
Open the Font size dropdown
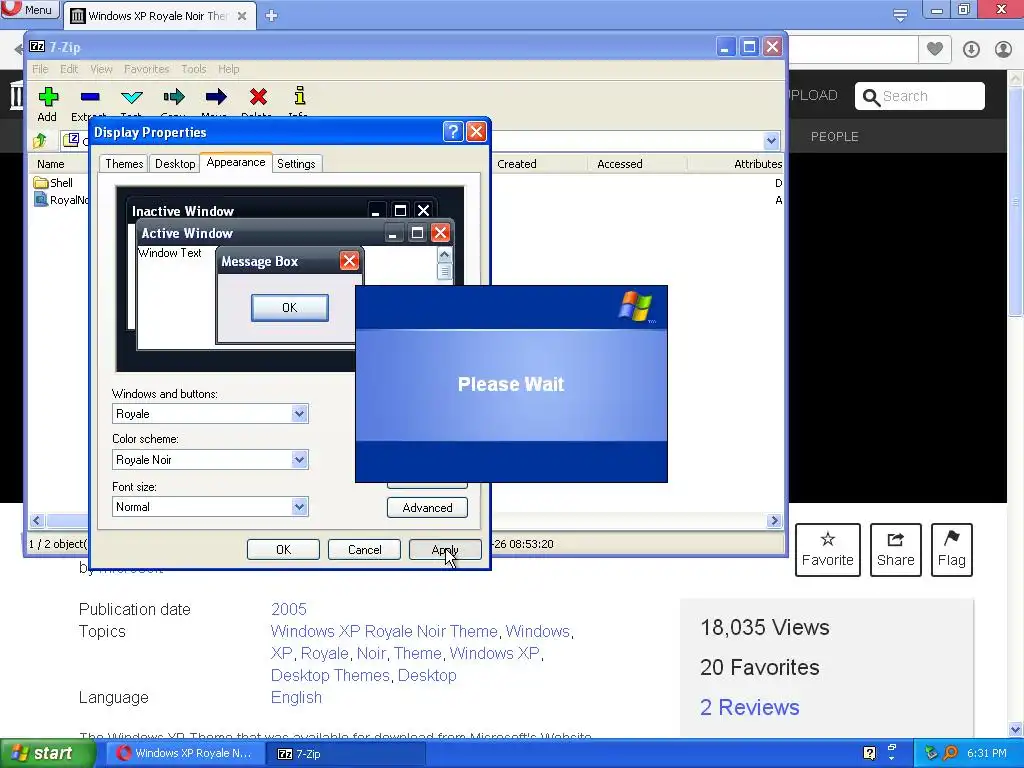click(x=299, y=507)
